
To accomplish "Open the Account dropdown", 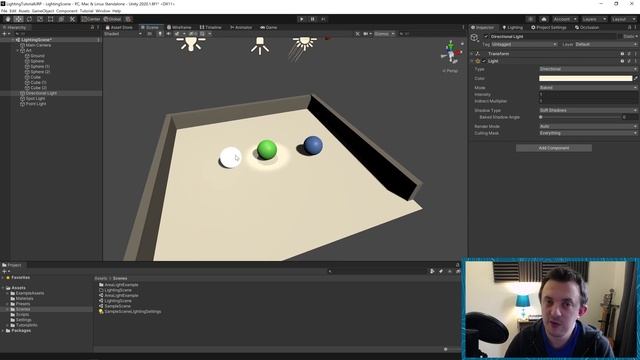I will click(565, 19).
